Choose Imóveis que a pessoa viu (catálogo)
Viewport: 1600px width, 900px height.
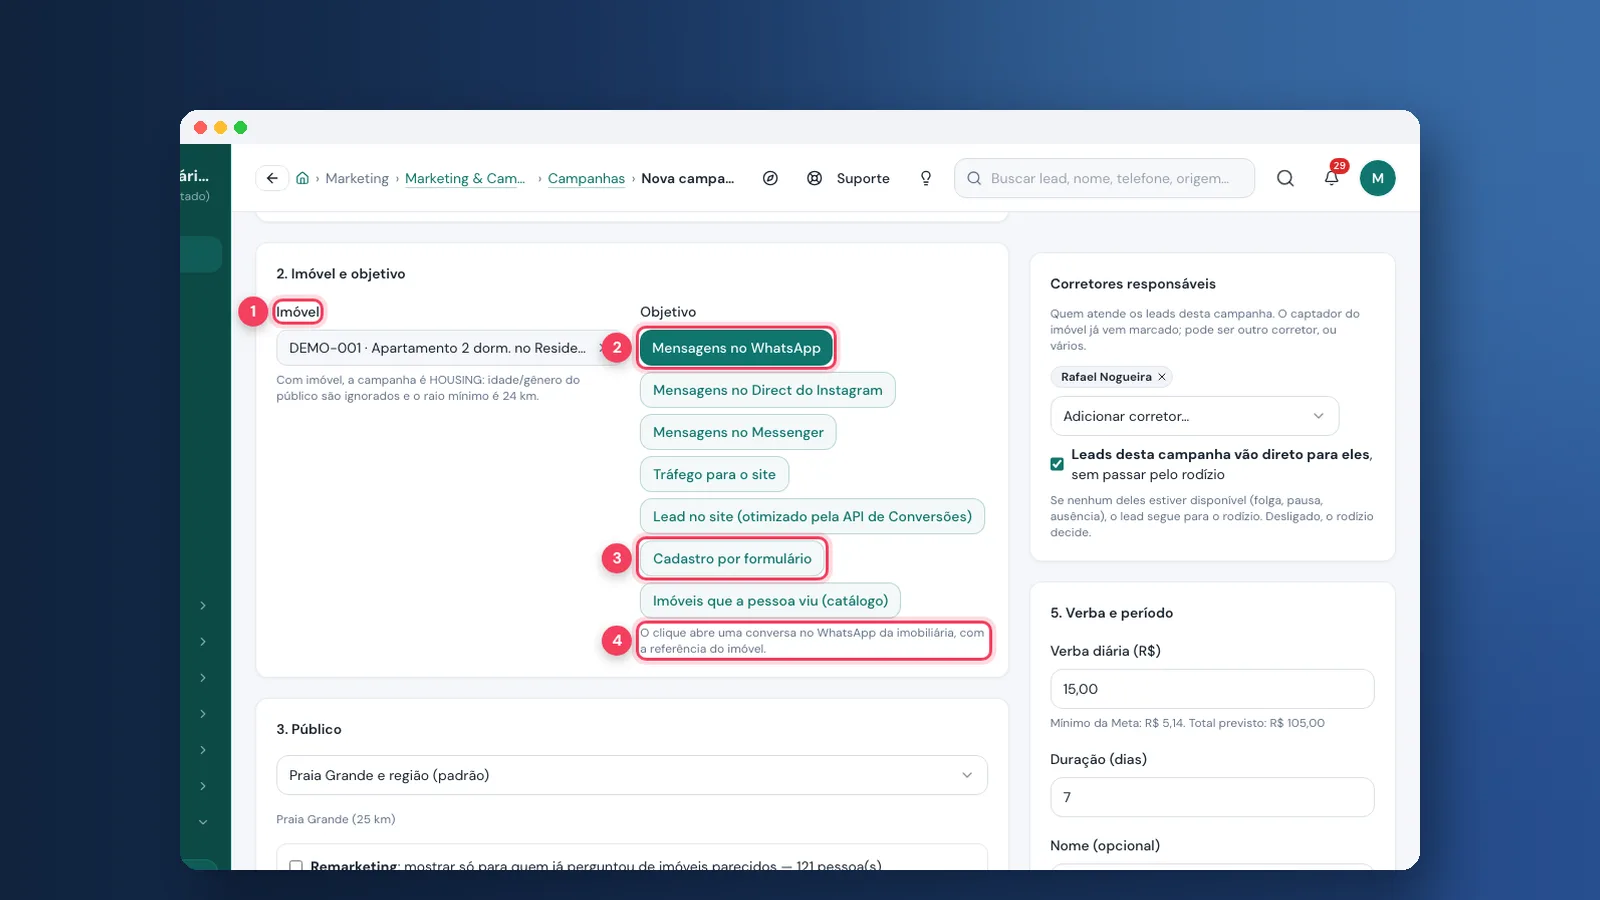point(770,600)
